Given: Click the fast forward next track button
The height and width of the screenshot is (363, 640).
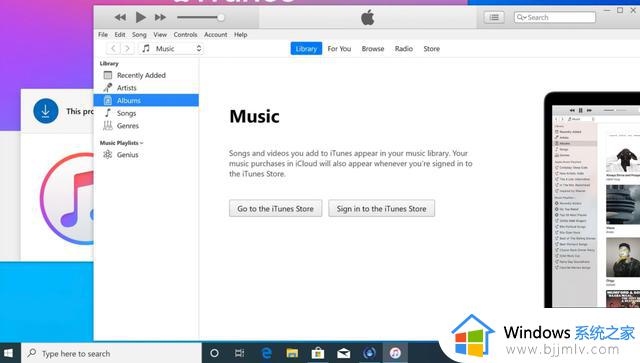Looking at the screenshot, I should click(160, 17).
